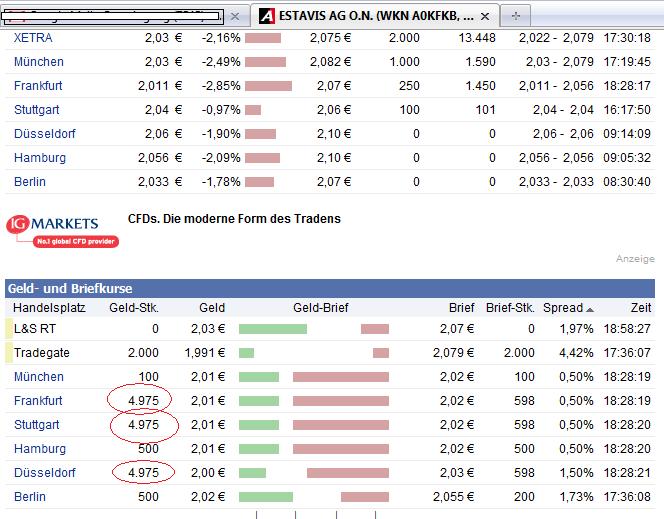The width and height of the screenshot is (664, 519).
Task: Sort by Handelsplatz column header
Action: point(52,308)
